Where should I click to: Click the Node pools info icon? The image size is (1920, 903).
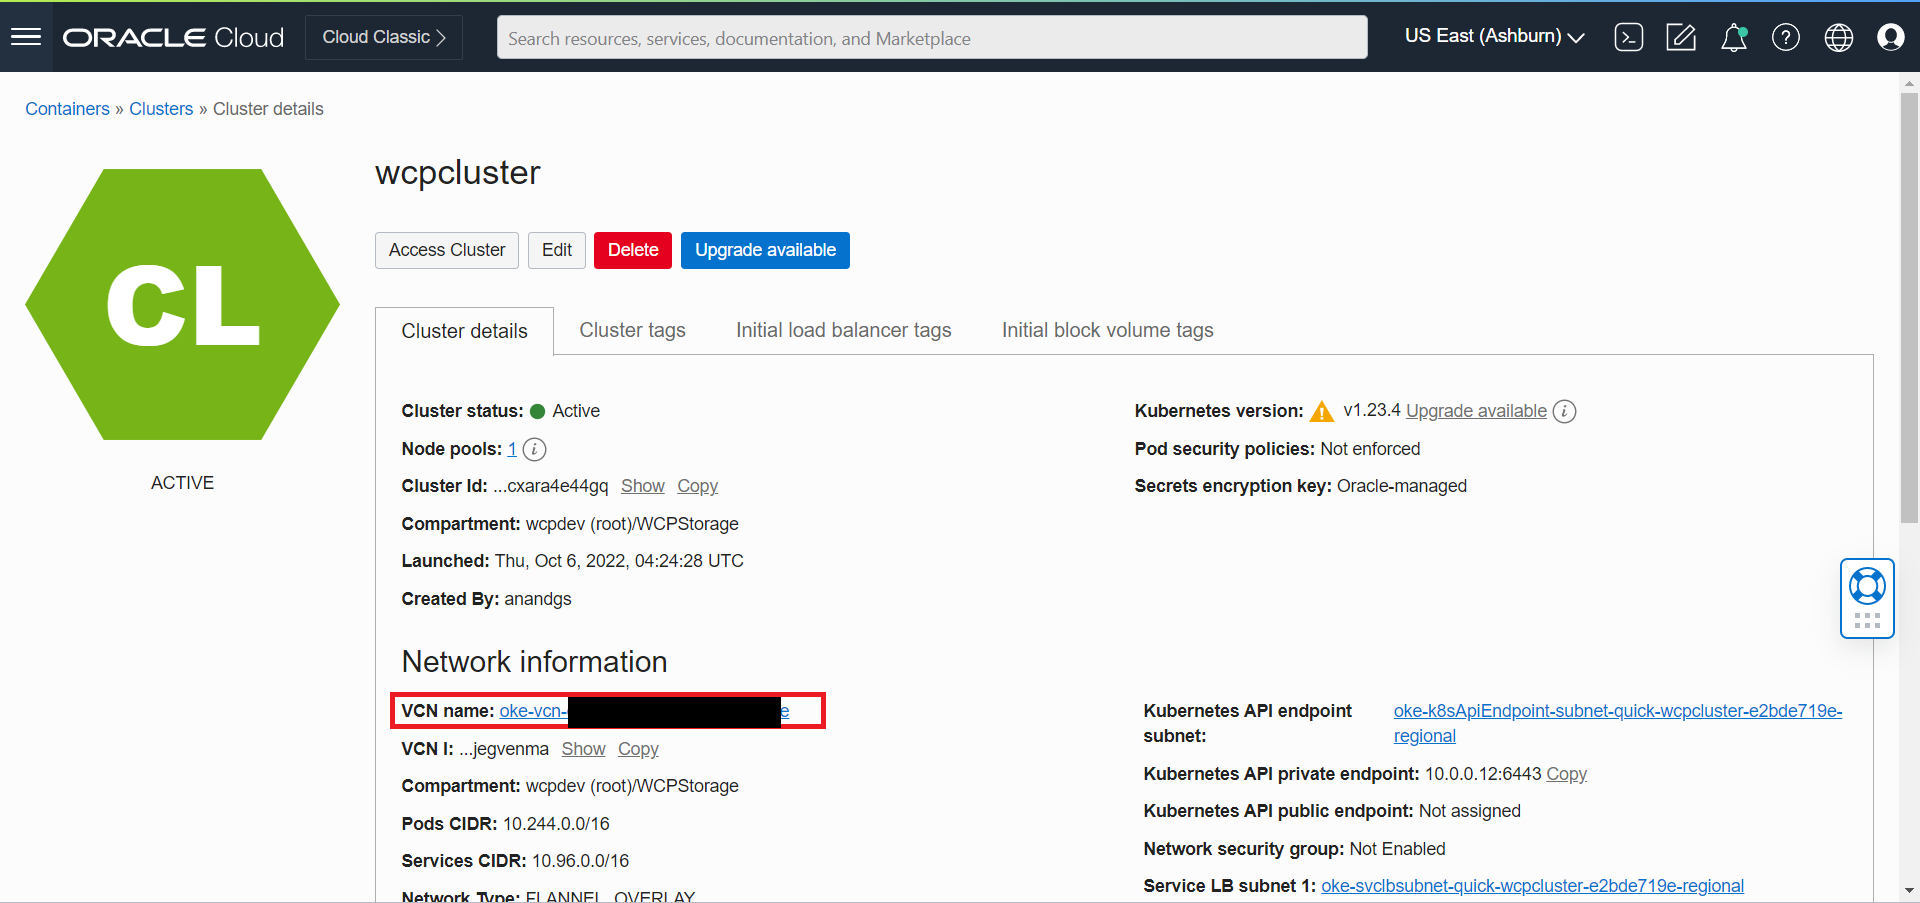click(x=535, y=449)
